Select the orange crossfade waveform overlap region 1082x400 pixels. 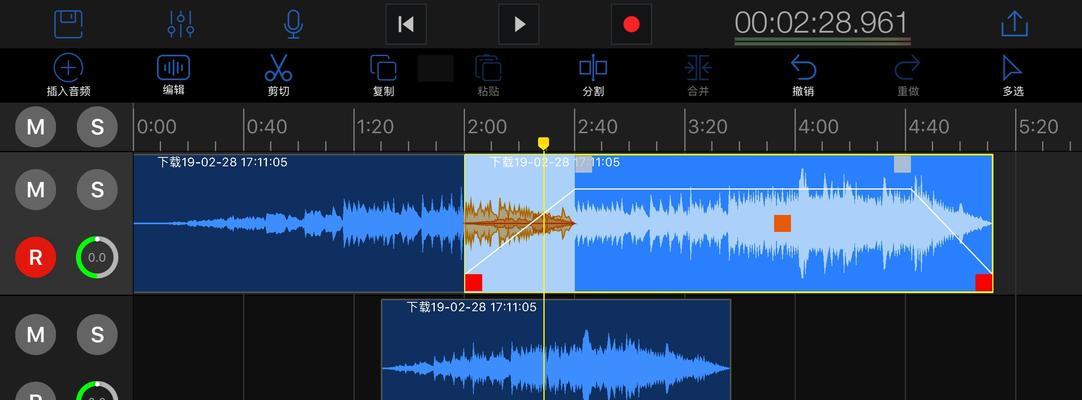(x=520, y=223)
